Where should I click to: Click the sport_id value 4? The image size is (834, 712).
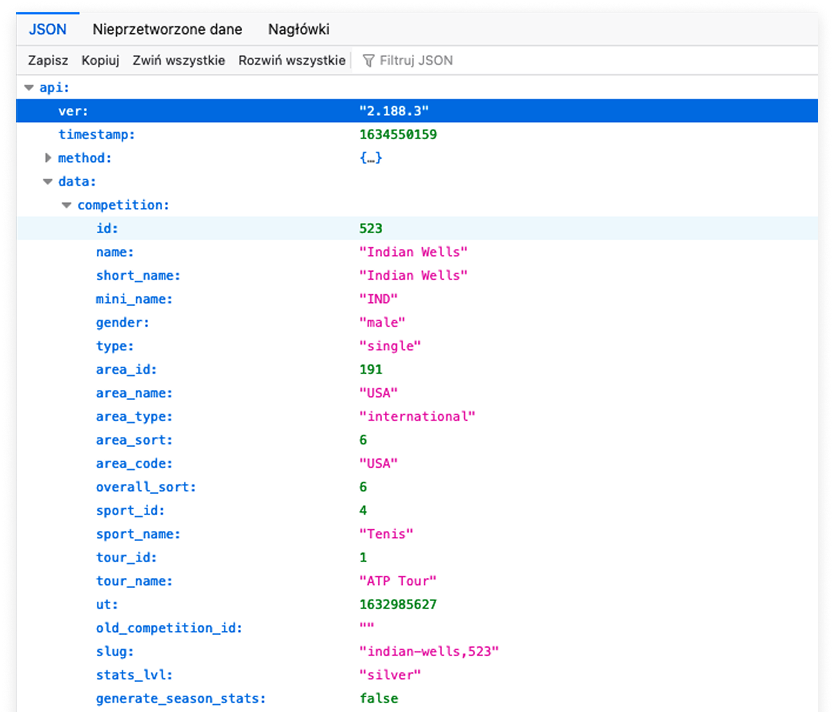point(363,510)
